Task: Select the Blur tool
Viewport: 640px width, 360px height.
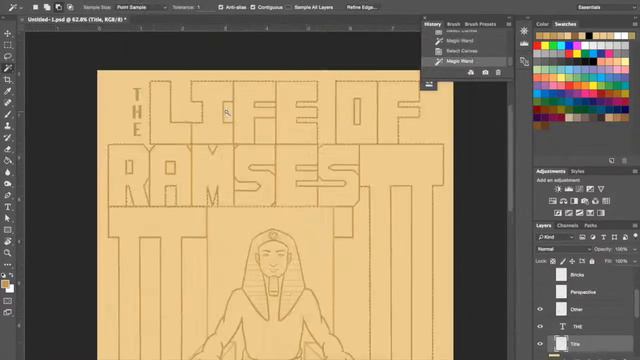Action: click(7, 172)
